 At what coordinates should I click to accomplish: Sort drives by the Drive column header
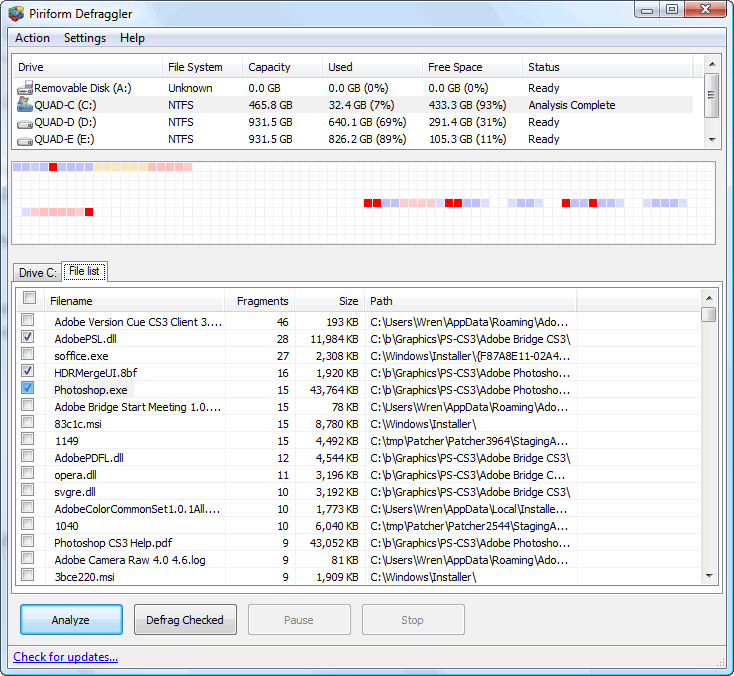pyautogui.click(x=87, y=67)
